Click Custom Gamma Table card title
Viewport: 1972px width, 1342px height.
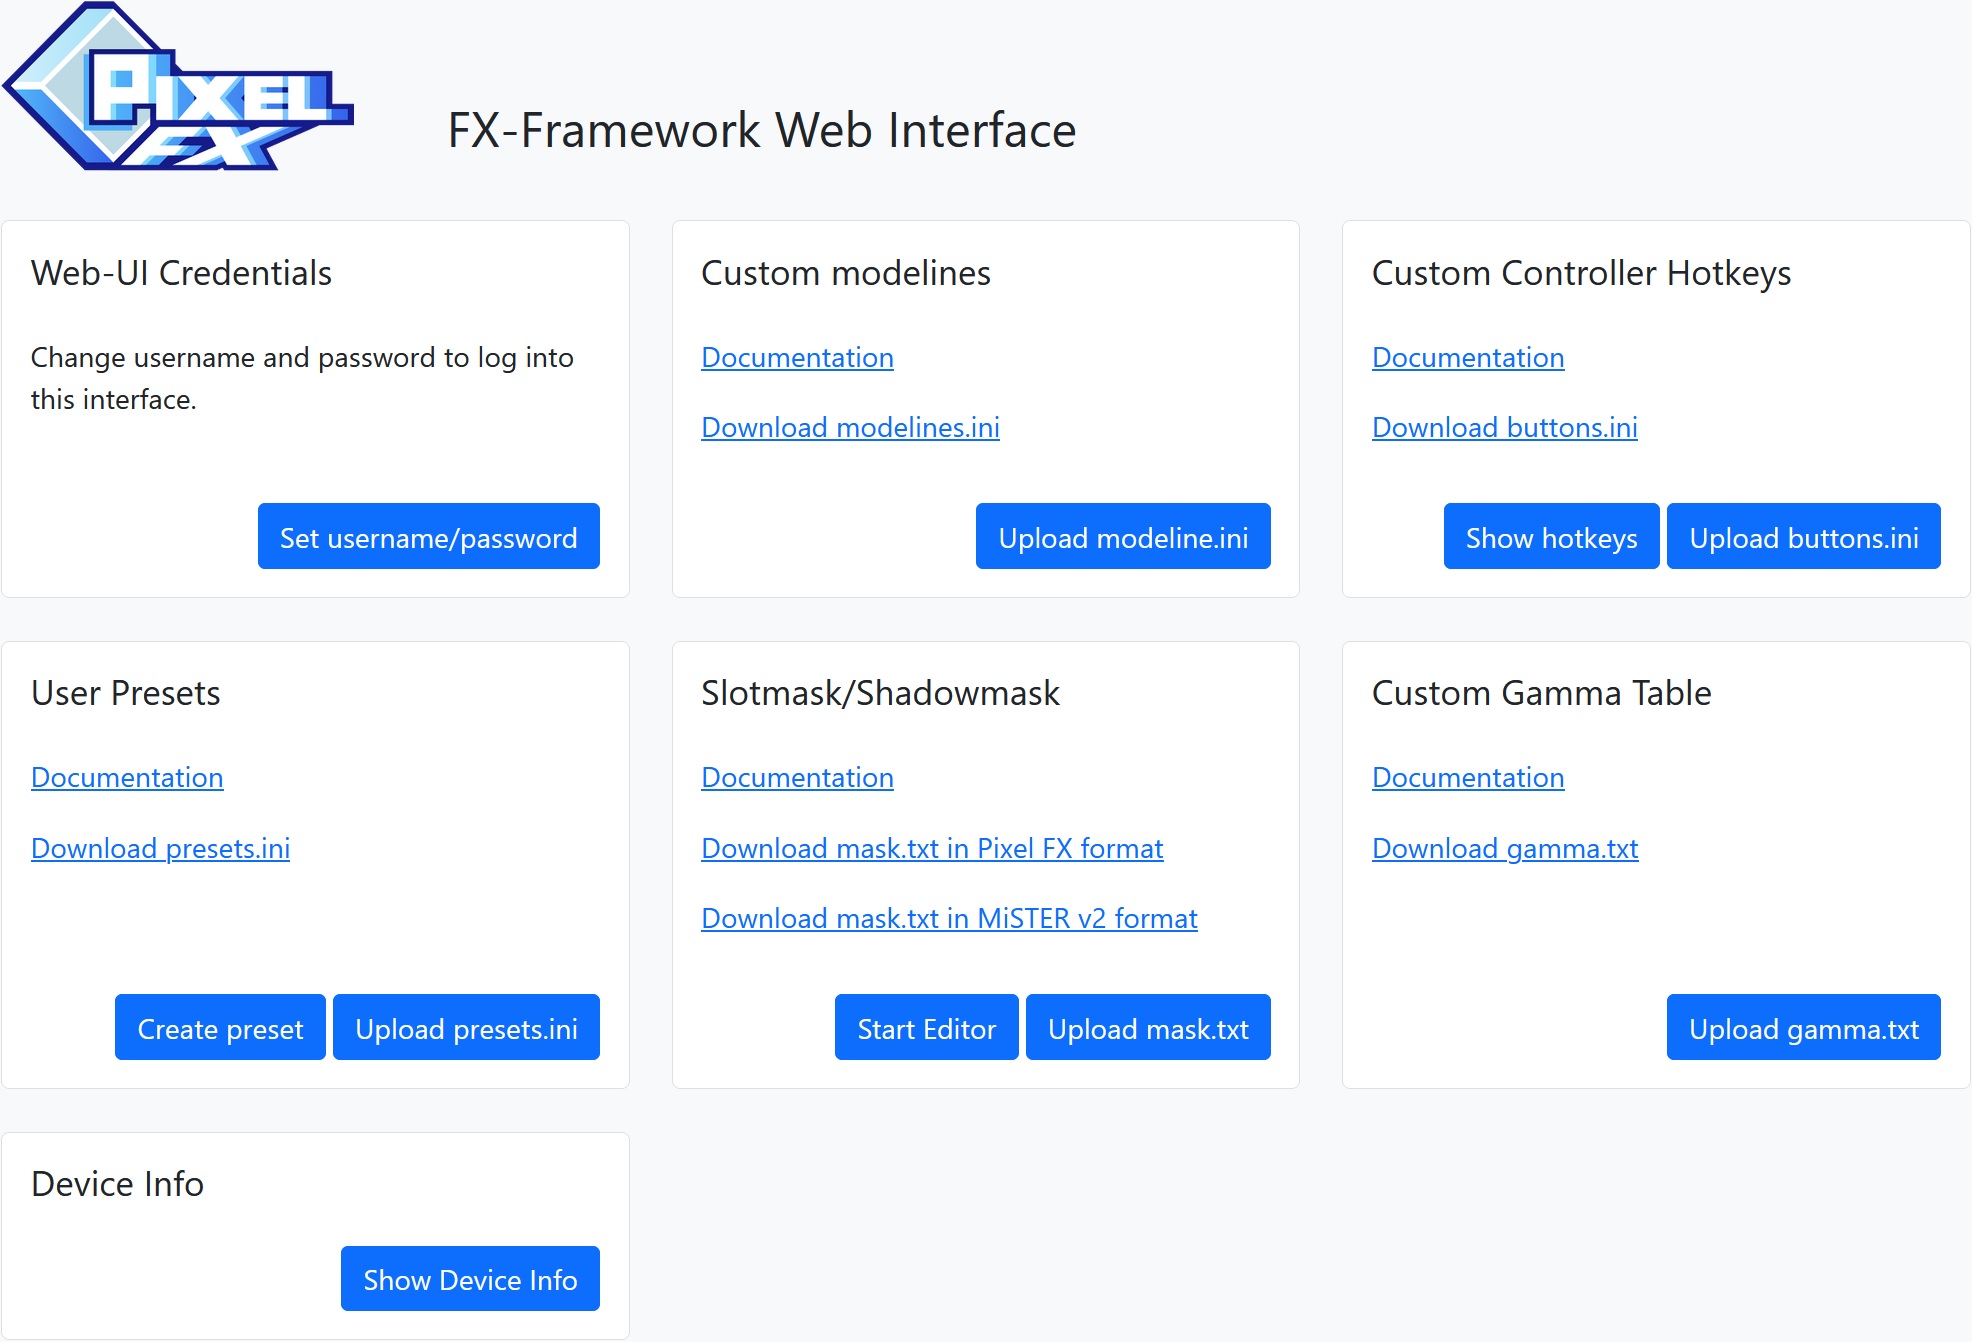pyautogui.click(x=1541, y=693)
